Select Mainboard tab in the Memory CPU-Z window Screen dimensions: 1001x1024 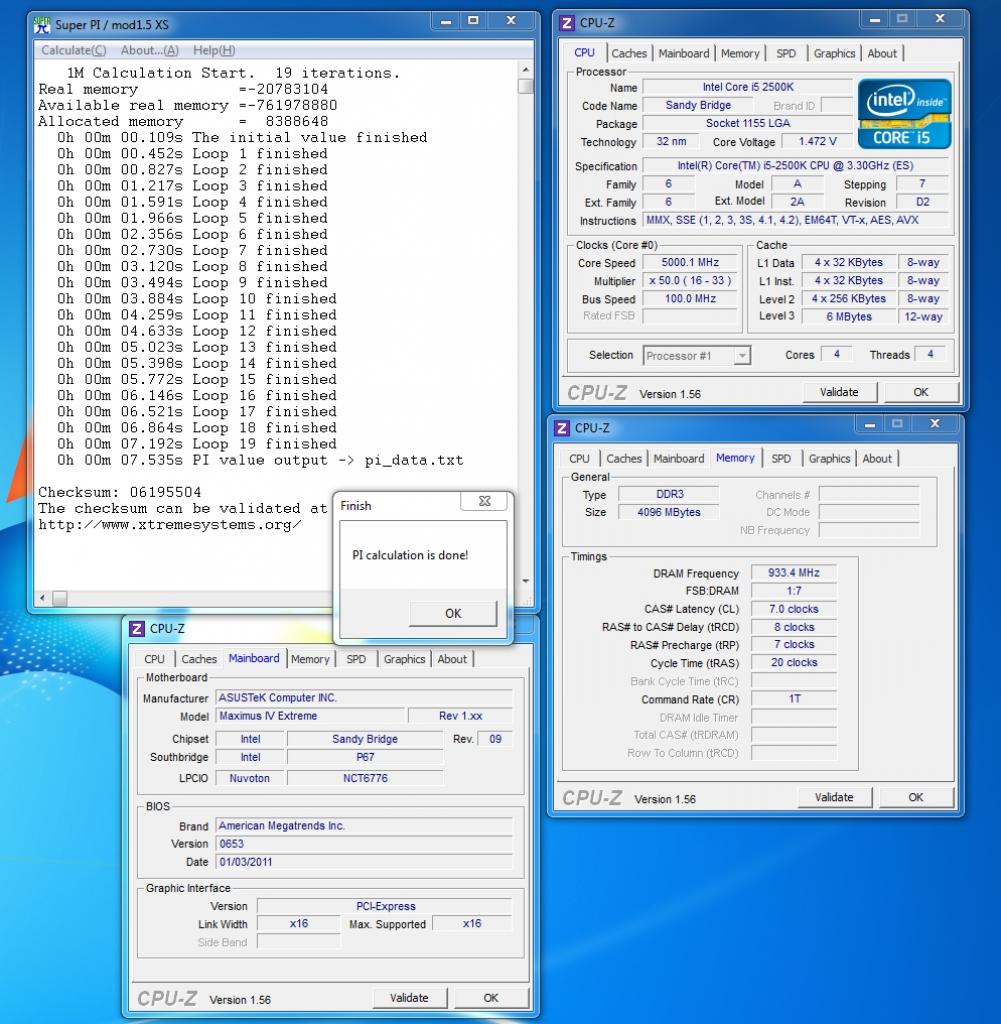[678, 458]
